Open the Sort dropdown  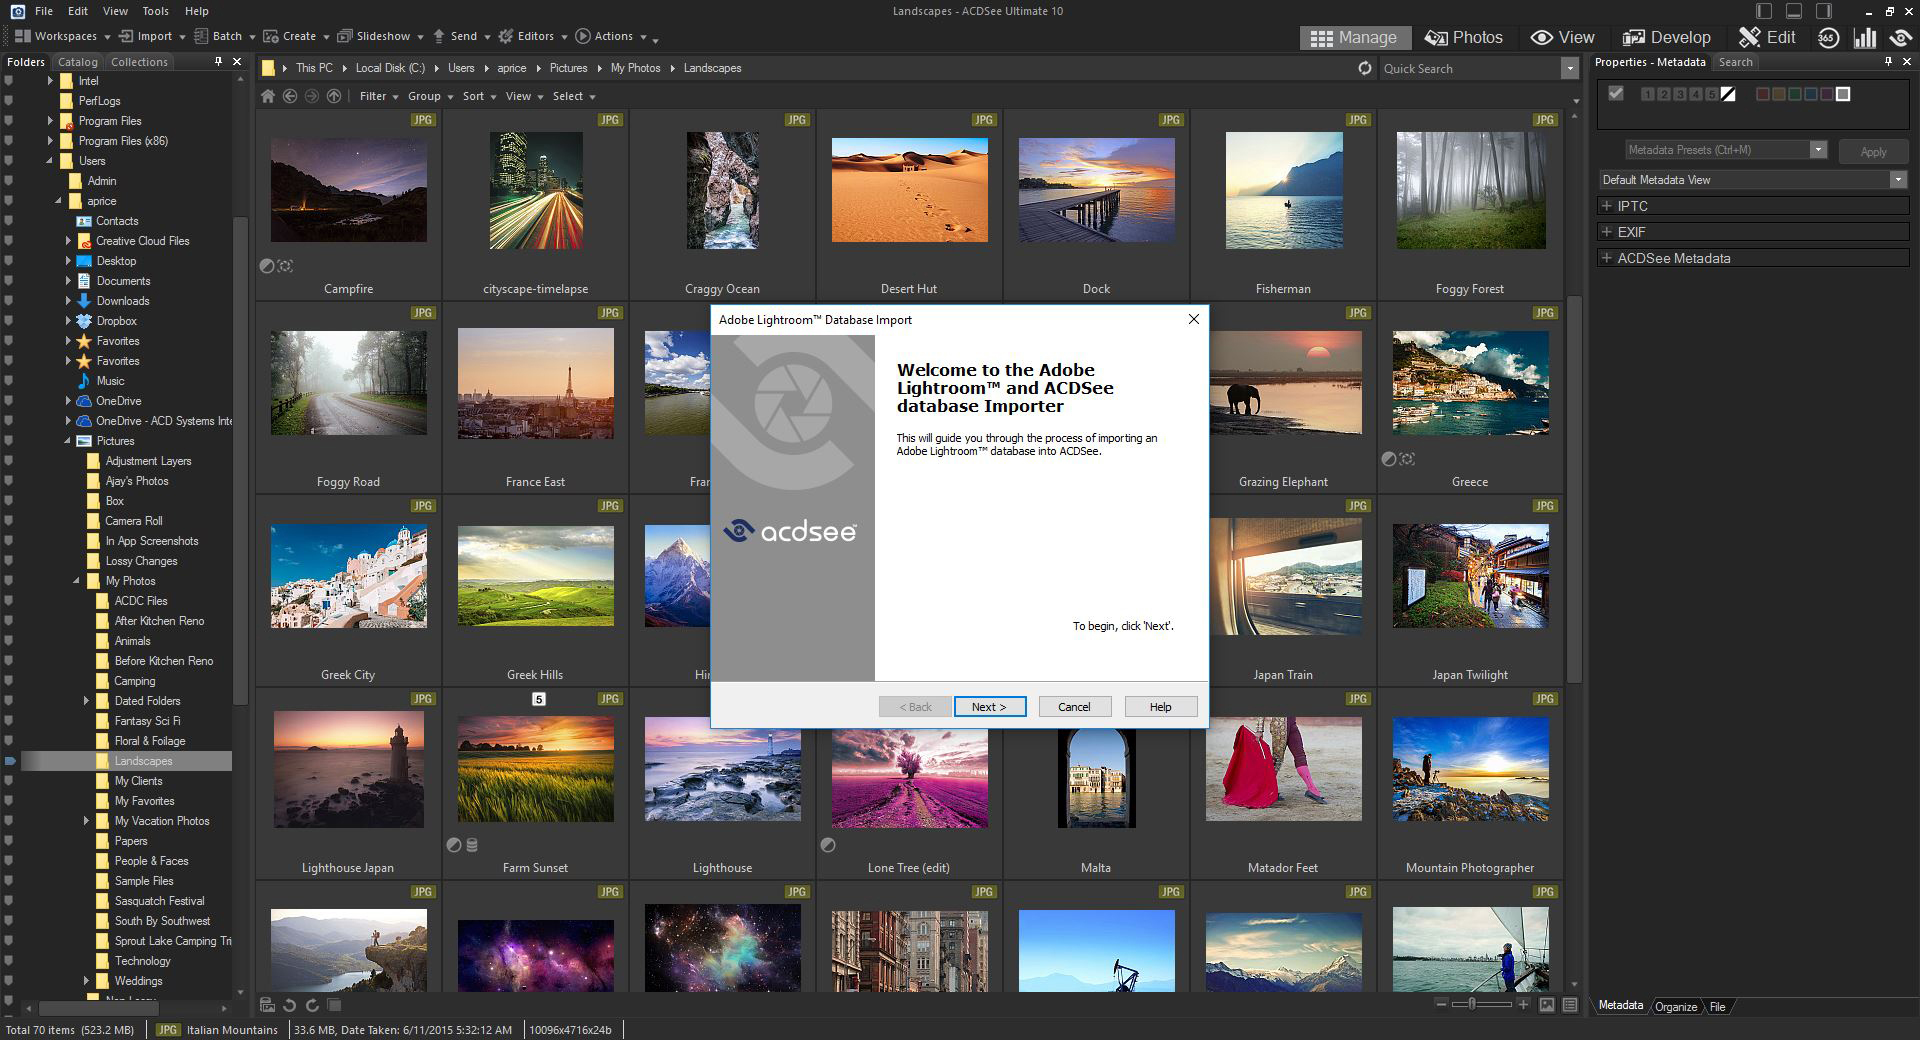[x=479, y=96]
